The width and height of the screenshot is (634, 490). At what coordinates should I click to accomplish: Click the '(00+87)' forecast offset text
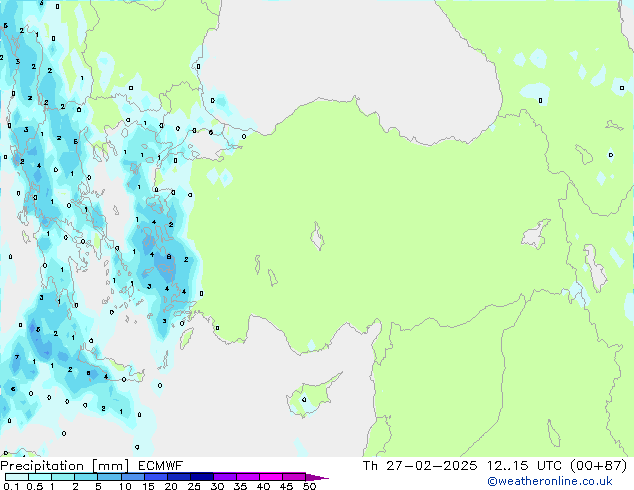click(x=598, y=466)
